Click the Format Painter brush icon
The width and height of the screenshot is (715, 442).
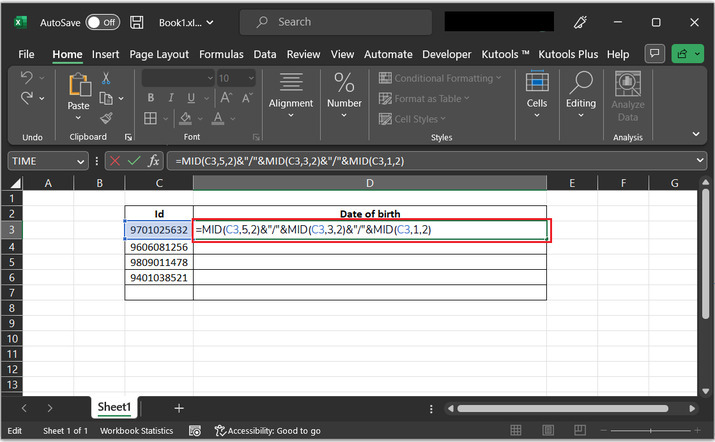106,118
